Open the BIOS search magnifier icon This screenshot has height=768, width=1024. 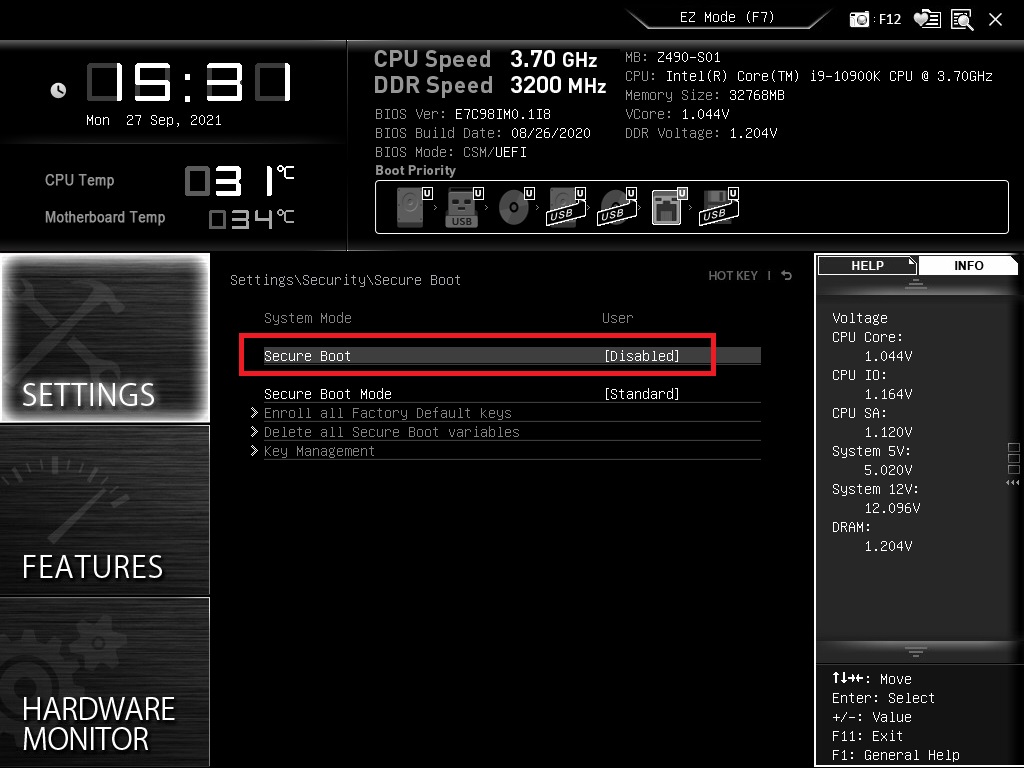pos(962,20)
